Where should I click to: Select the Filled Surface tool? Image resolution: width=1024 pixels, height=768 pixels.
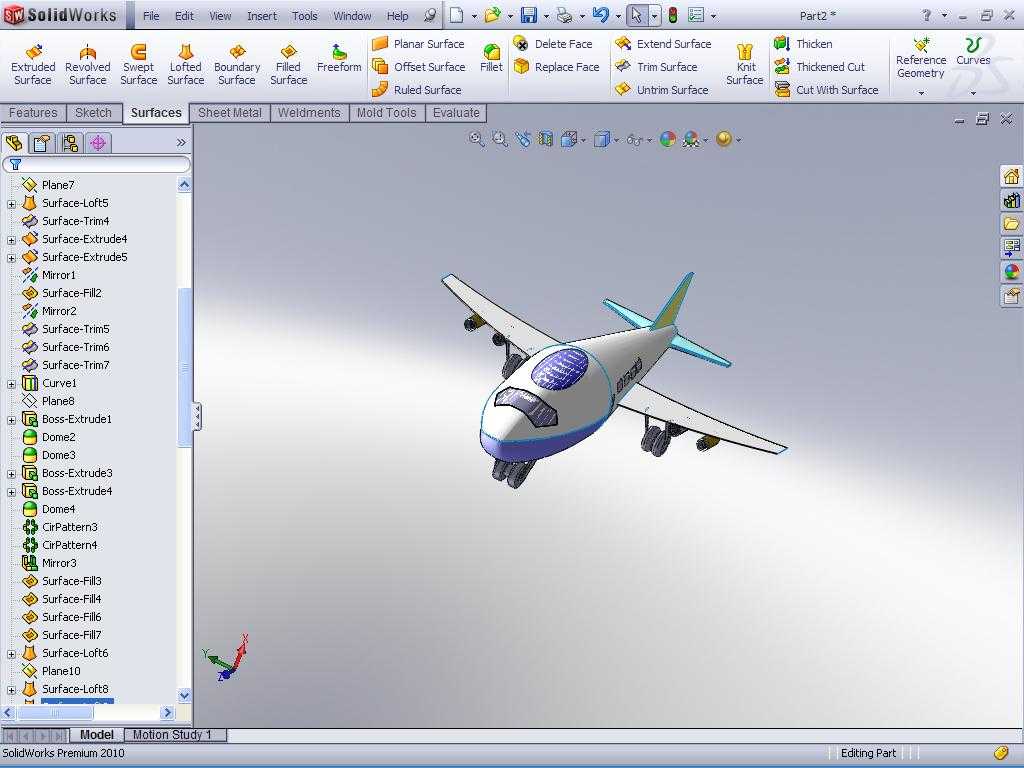pyautogui.click(x=289, y=64)
